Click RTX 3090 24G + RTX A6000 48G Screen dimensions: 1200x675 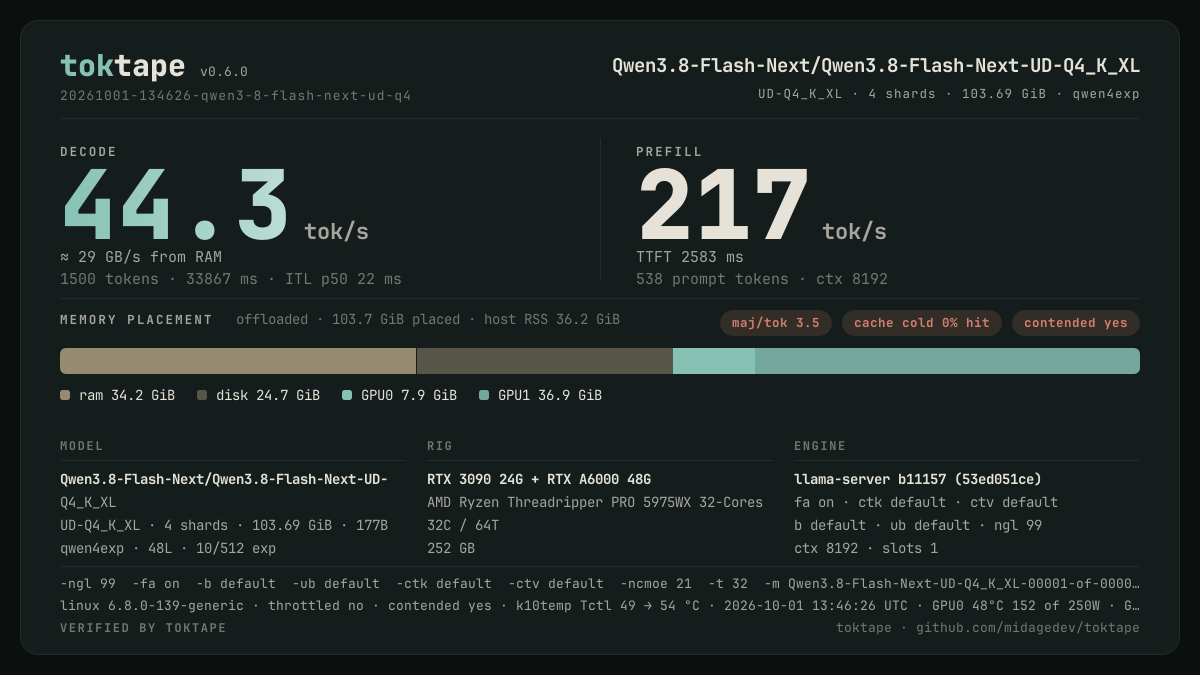(539, 479)
